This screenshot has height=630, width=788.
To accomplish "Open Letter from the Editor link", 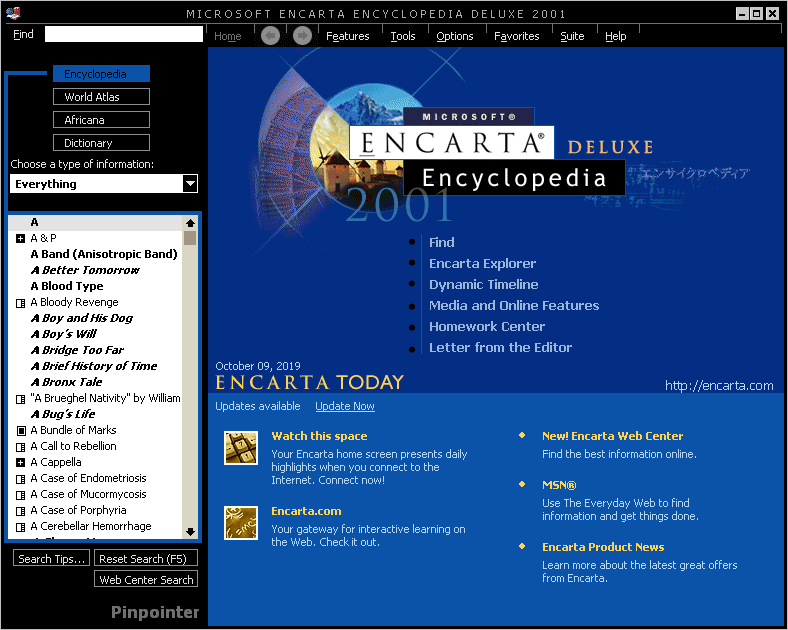I will point(501,348).
